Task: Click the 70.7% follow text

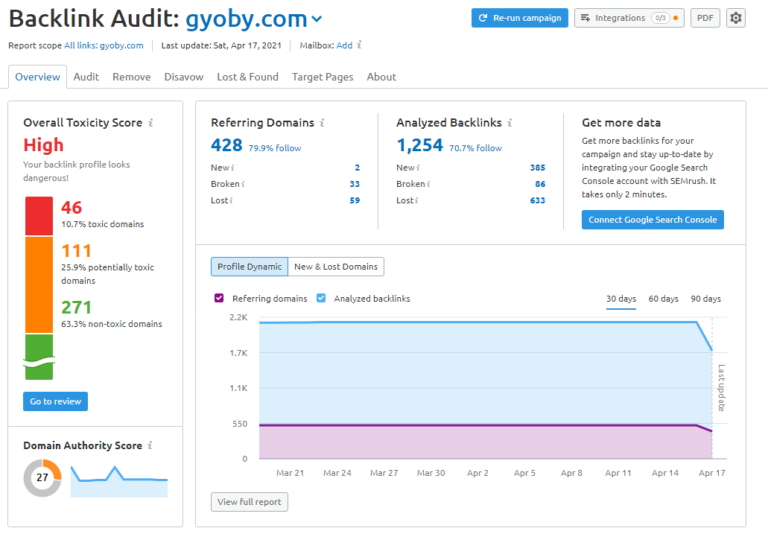Action: click(476, 148)
